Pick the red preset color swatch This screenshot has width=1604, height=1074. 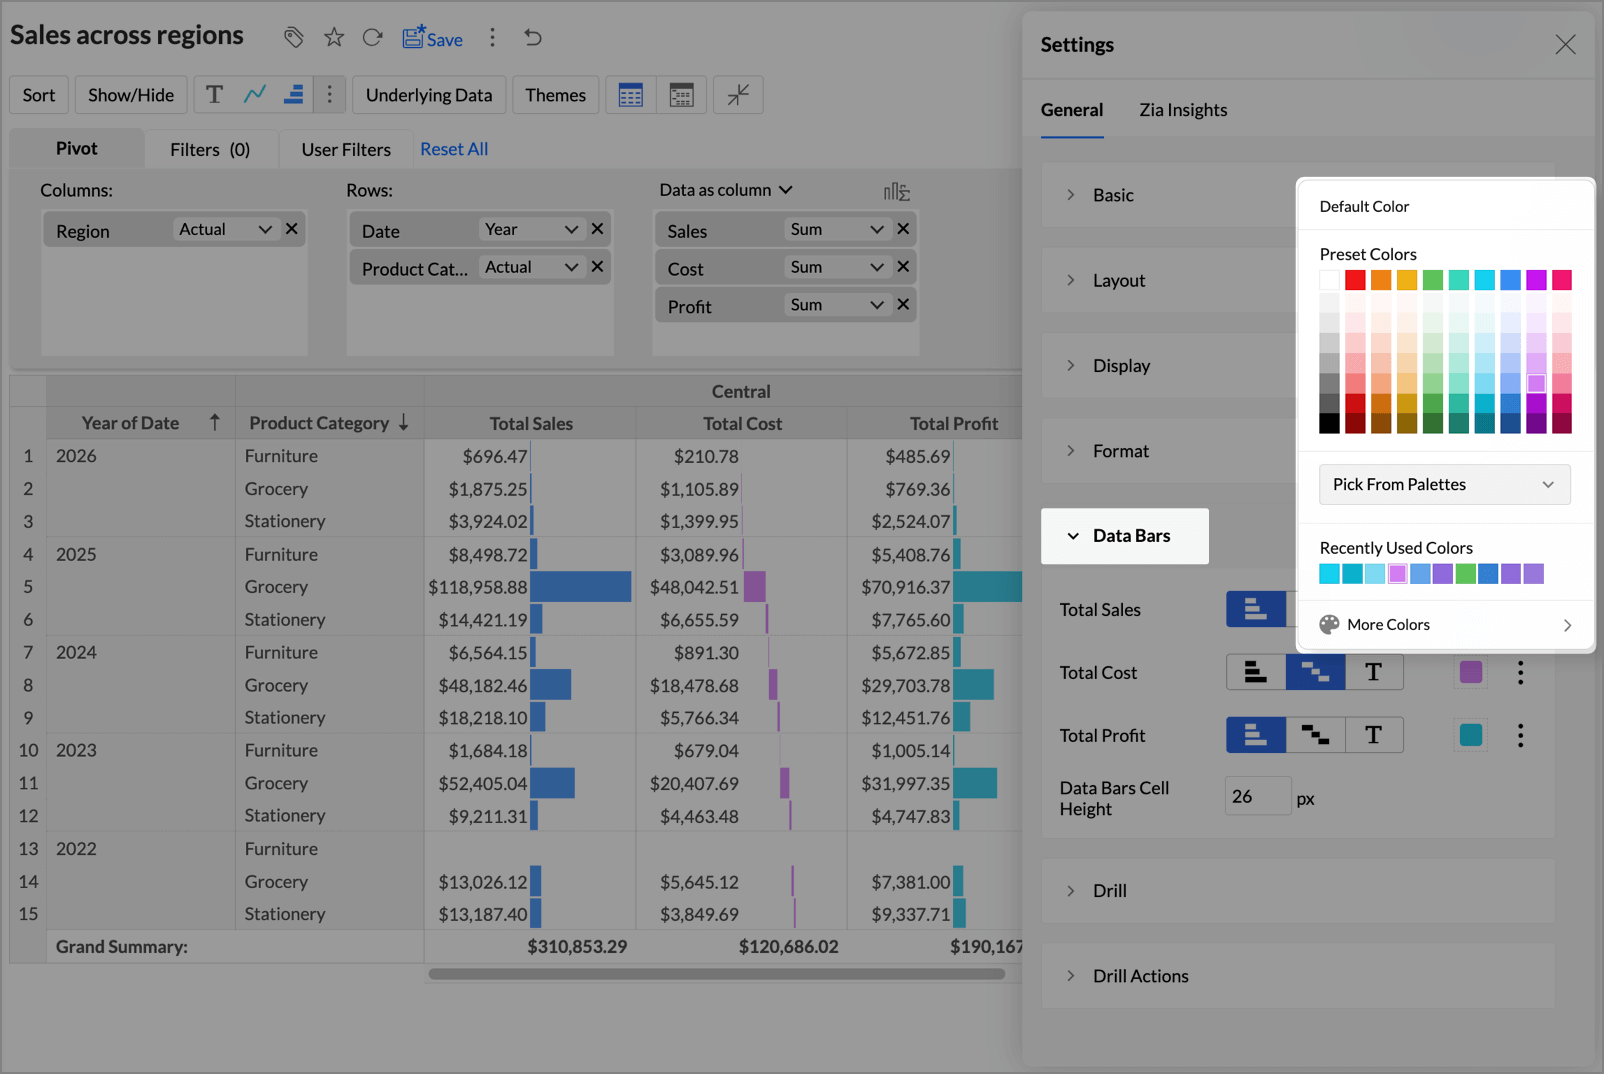(1355, 280)
